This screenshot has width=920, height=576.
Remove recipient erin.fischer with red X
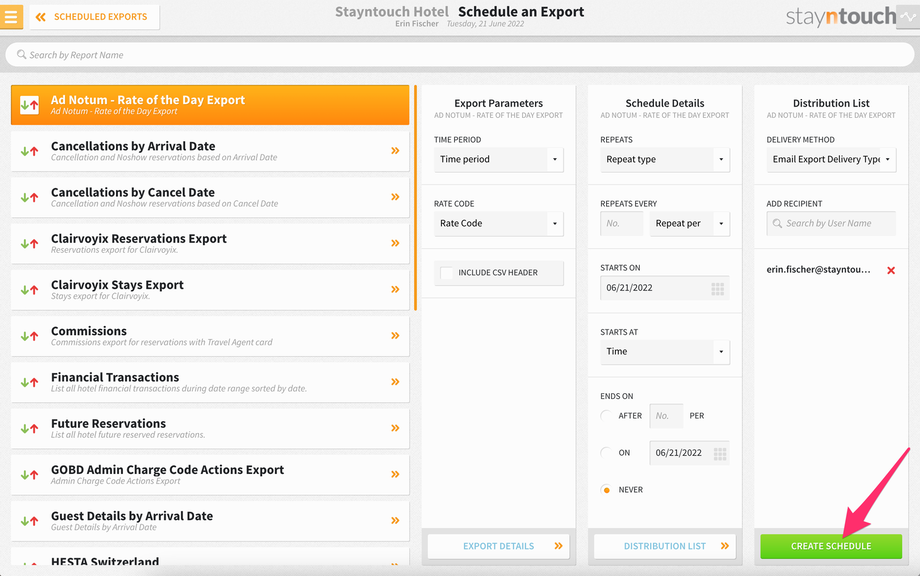tap(891, 270)
